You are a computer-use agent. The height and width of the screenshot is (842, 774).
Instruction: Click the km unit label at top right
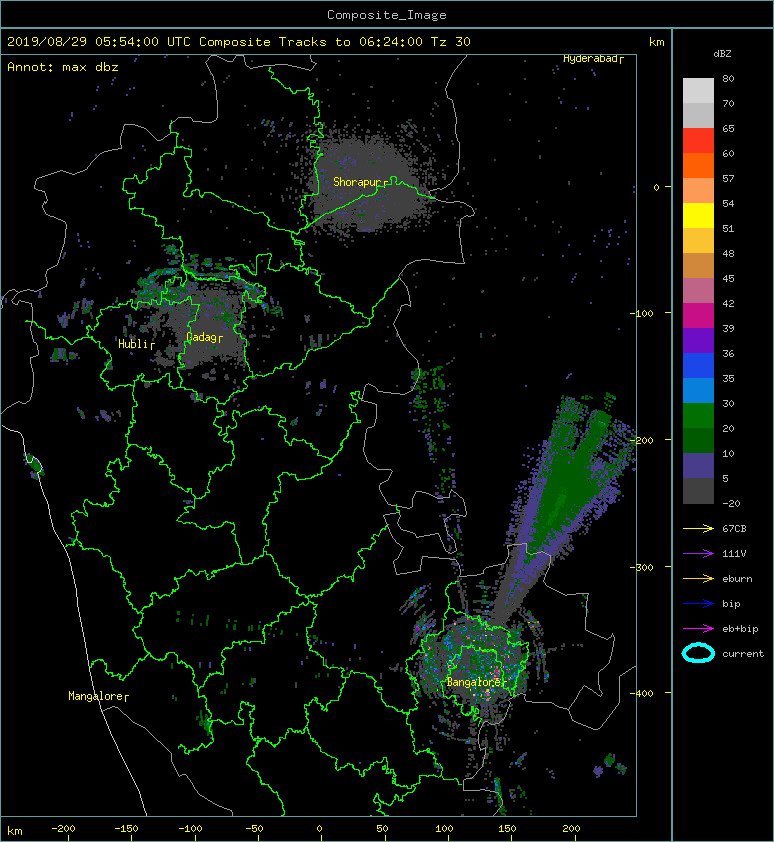click(x=656, y=42)
